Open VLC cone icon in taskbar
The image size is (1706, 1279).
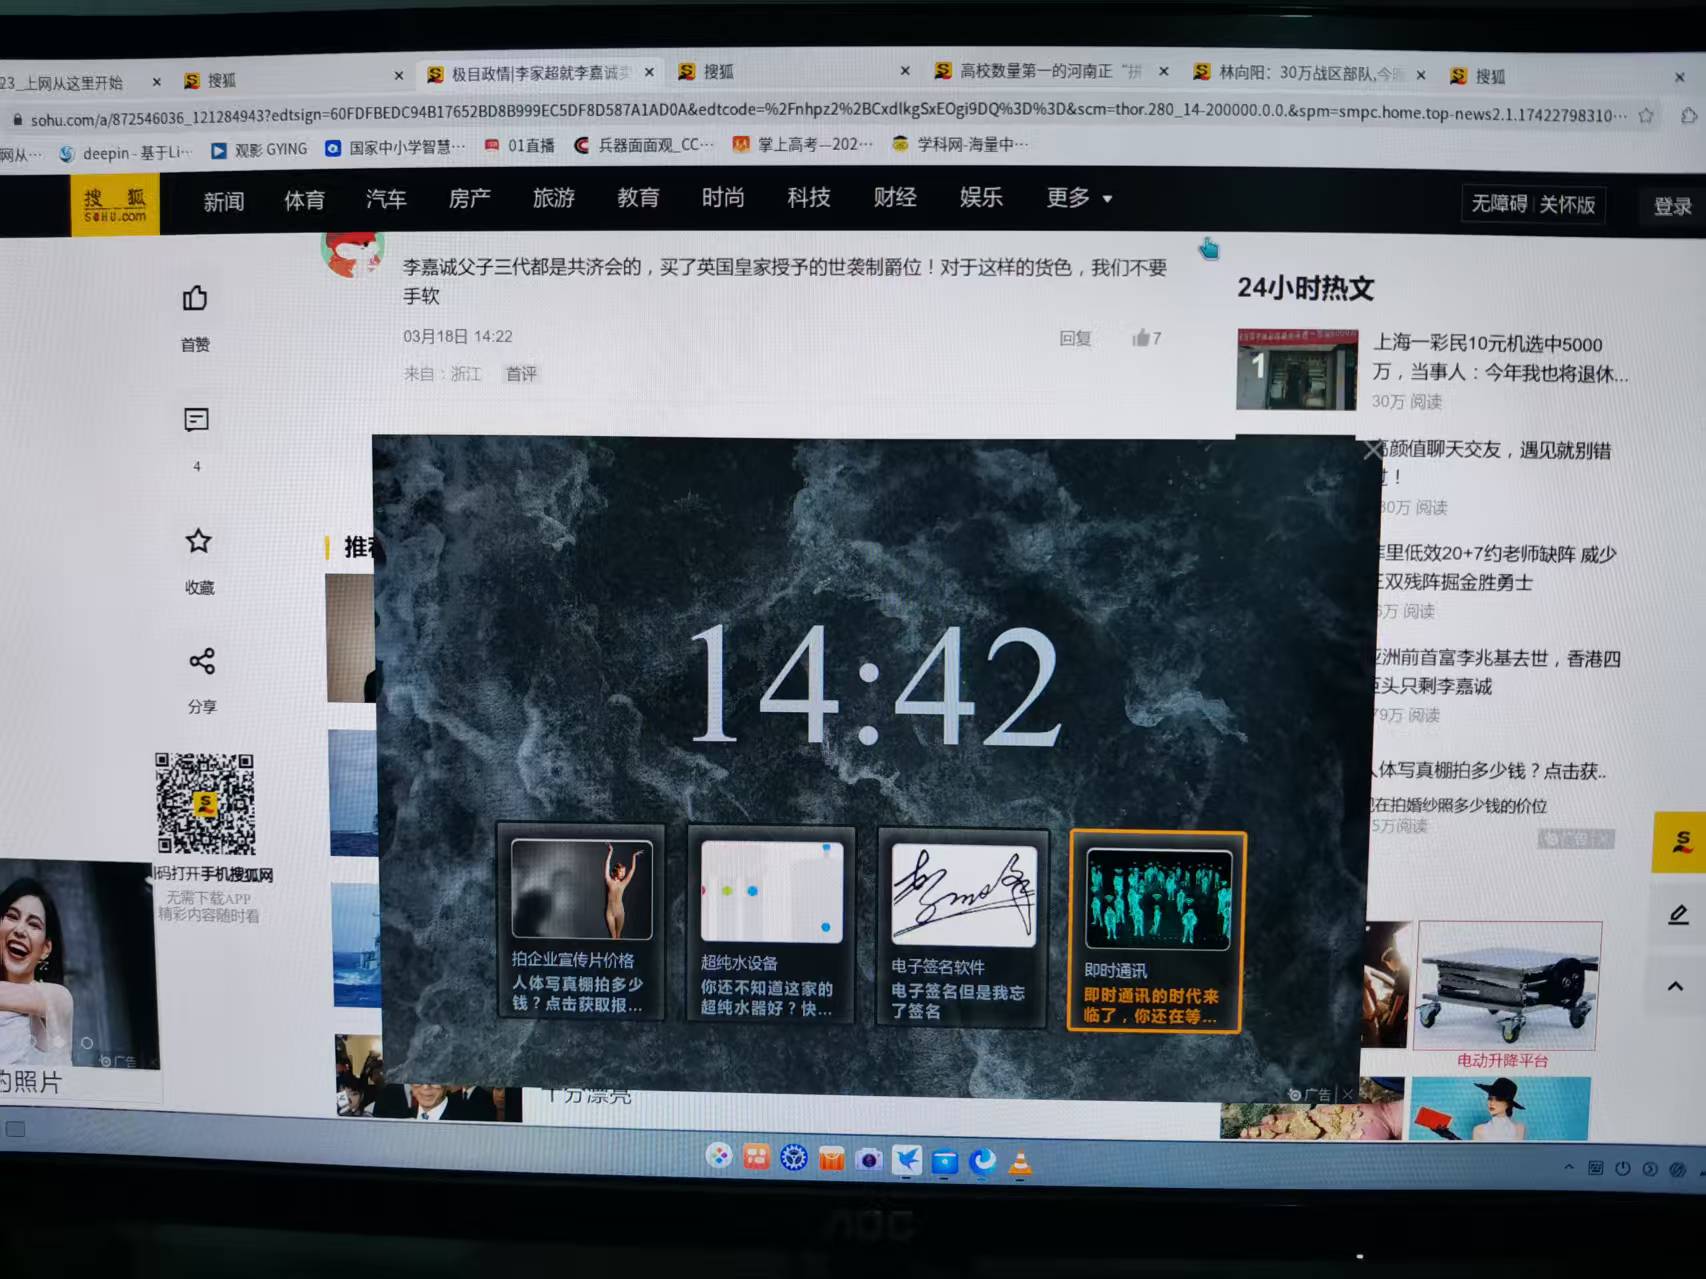click(1020, 1162)
